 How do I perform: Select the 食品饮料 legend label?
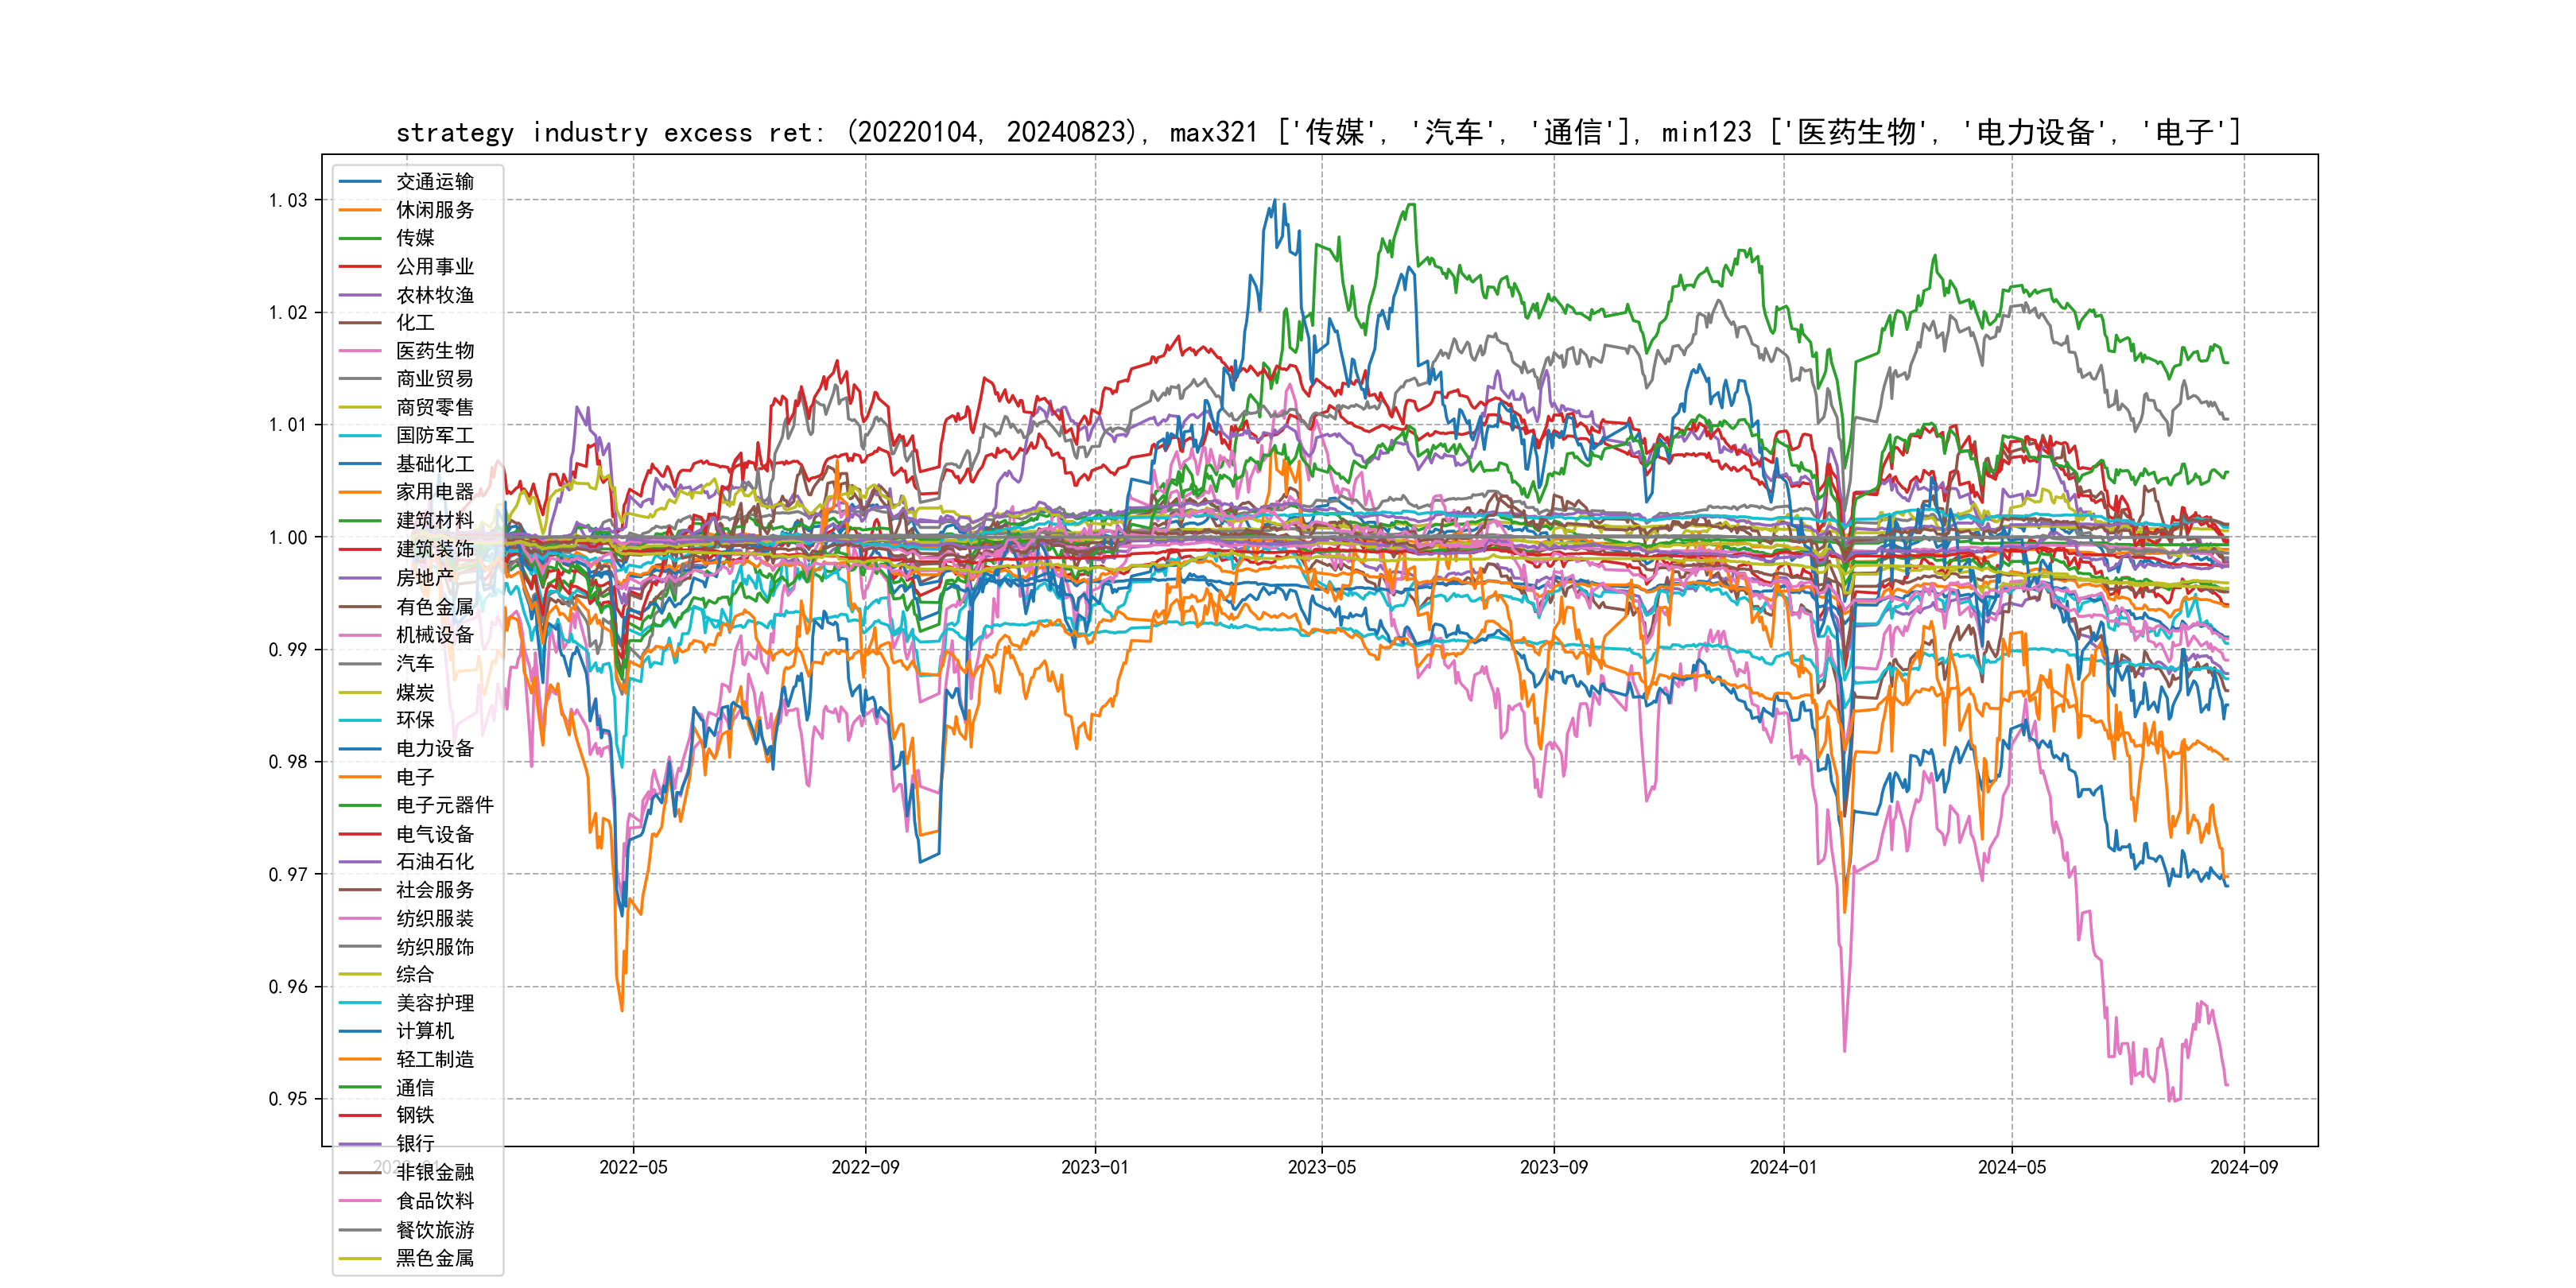434,1201
